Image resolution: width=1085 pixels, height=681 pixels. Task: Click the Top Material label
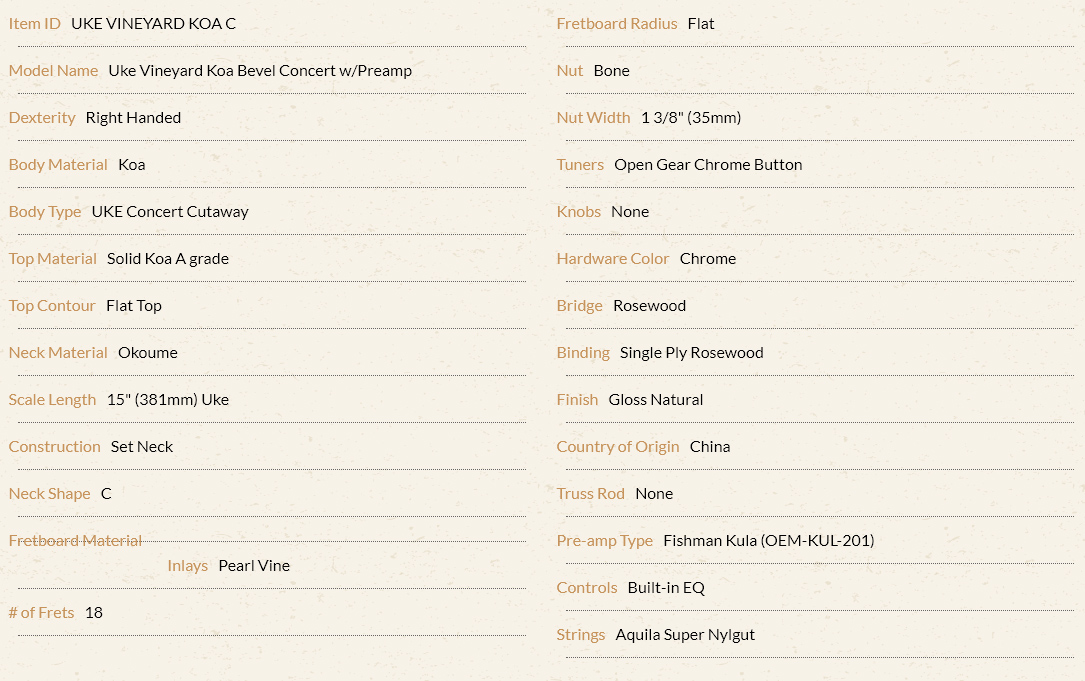(x=53, y=259)
